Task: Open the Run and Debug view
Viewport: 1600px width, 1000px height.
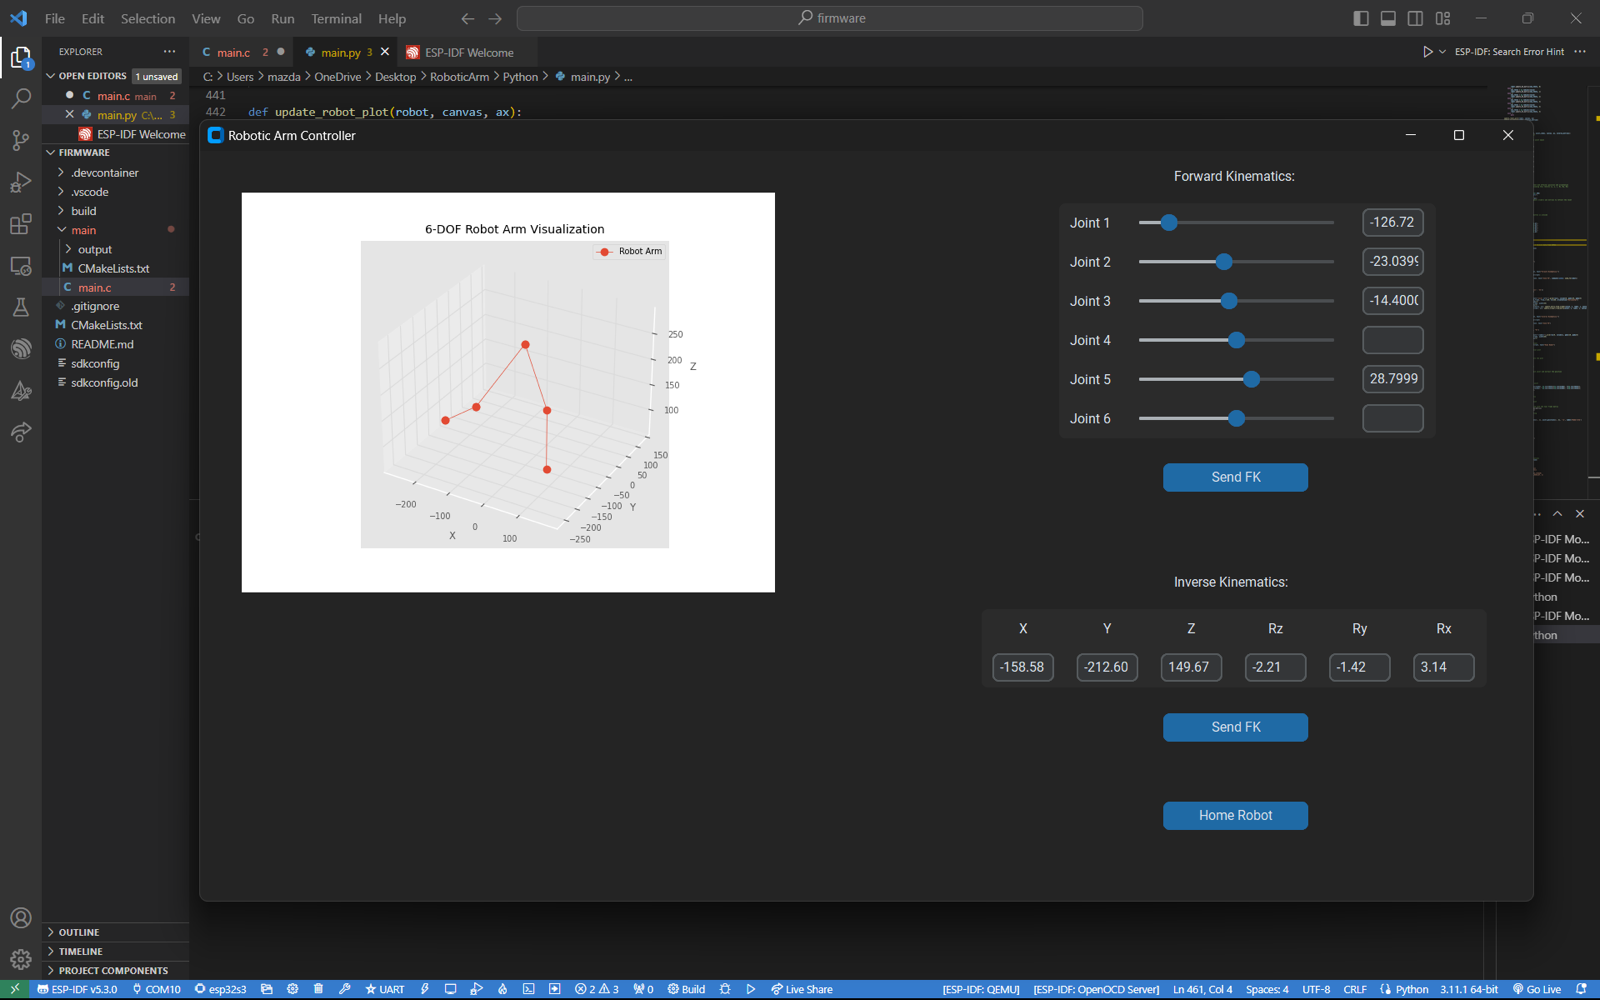Action: pyautogui.click(x=20, y=182)
